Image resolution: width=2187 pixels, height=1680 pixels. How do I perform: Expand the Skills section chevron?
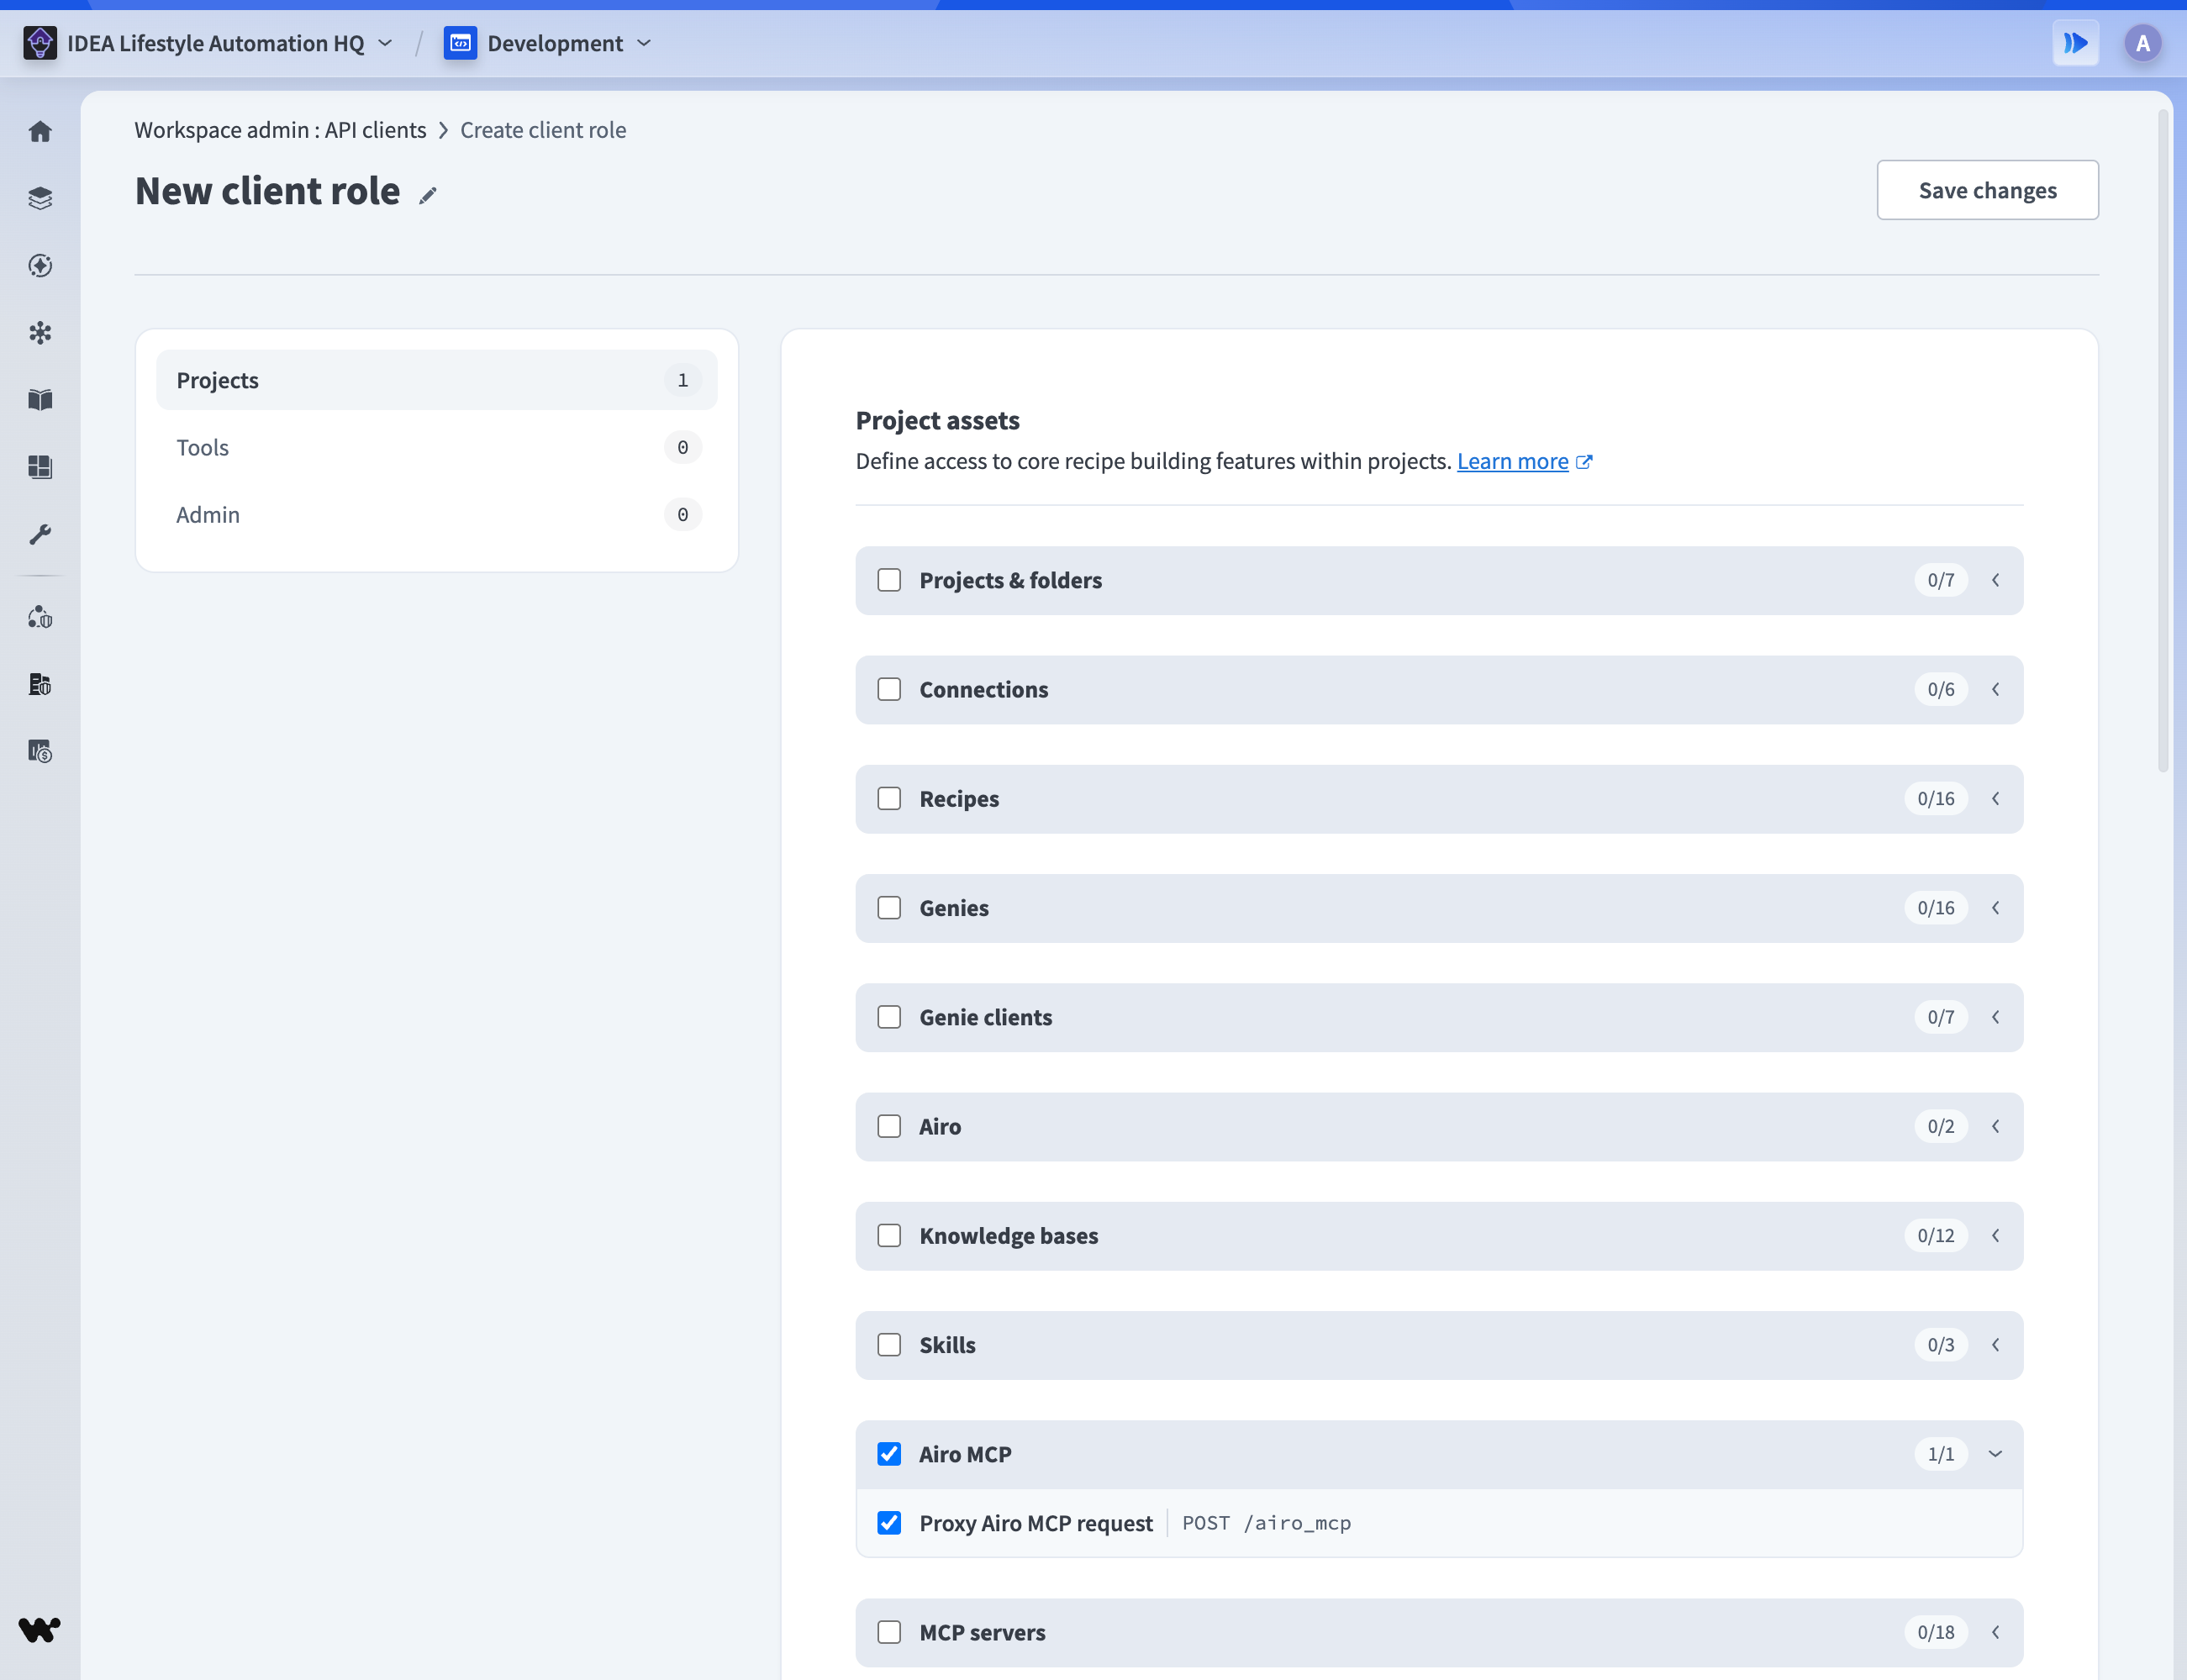tap(1996, 1345)
